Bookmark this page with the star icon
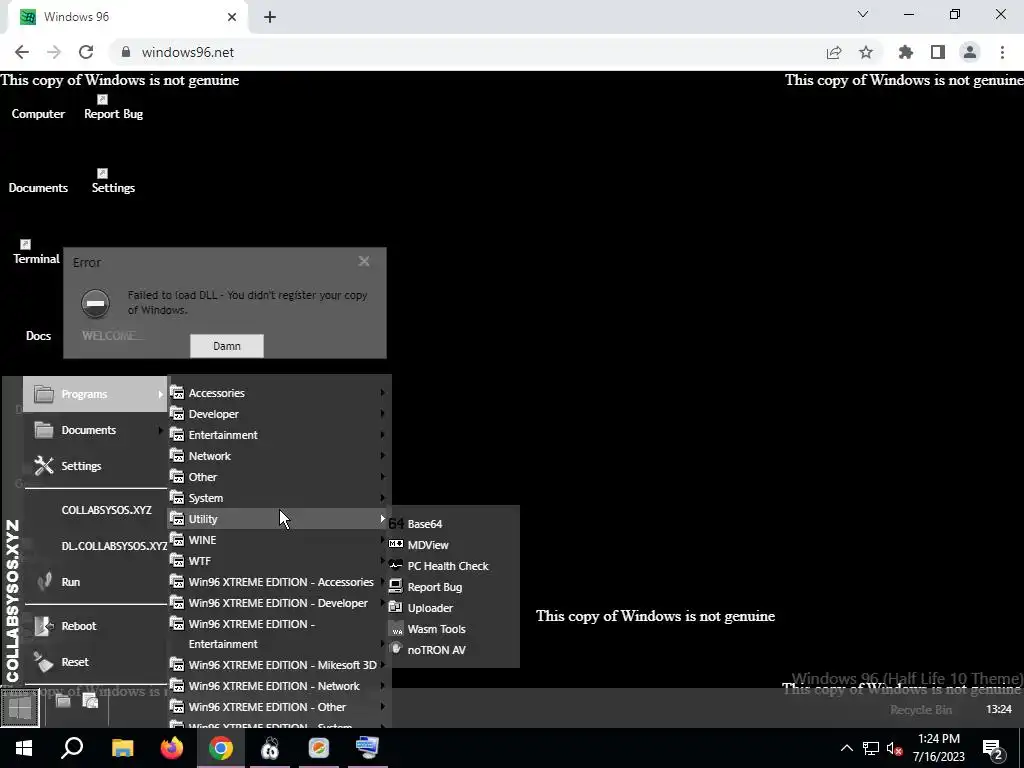Viewport: 1024px width, 768px height. pyautogui.click(x=866, y=52)
